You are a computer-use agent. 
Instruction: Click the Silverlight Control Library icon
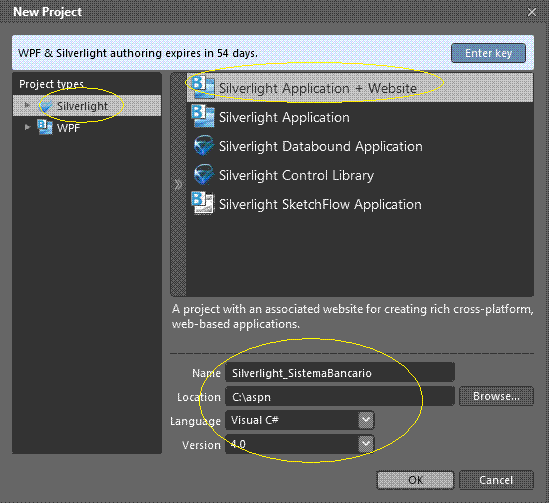click(203, 175)
